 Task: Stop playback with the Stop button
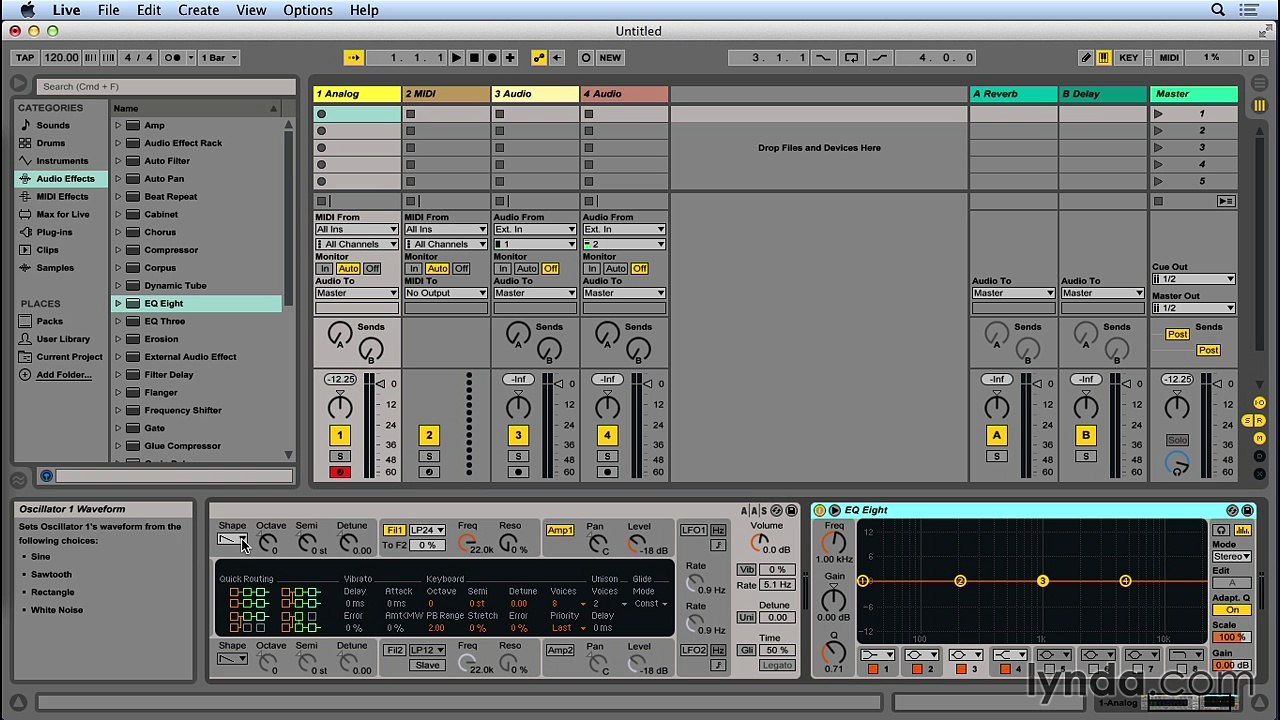(474, 58)
